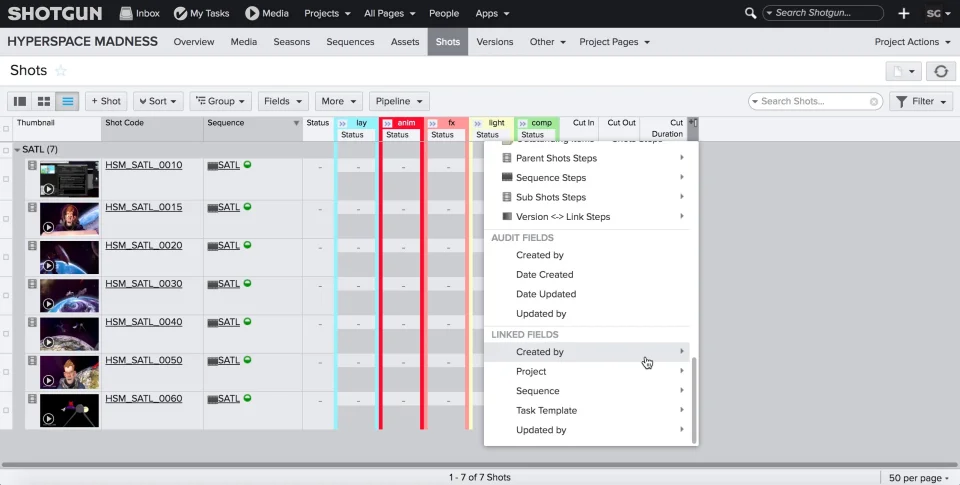Play media on HSM_SATL_0010 thumbnail
Image resolution: width=960 pixels, height=485 pixels.
[48, 189]
